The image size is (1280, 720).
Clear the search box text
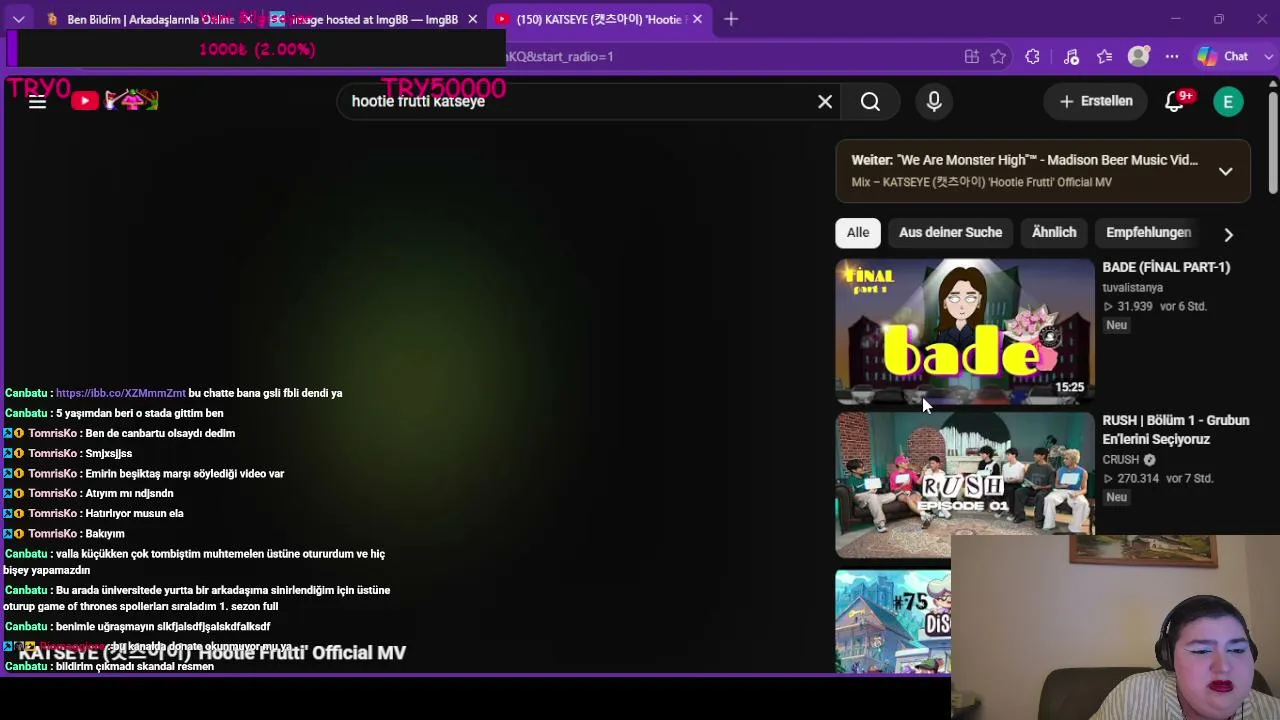point(825,101)
